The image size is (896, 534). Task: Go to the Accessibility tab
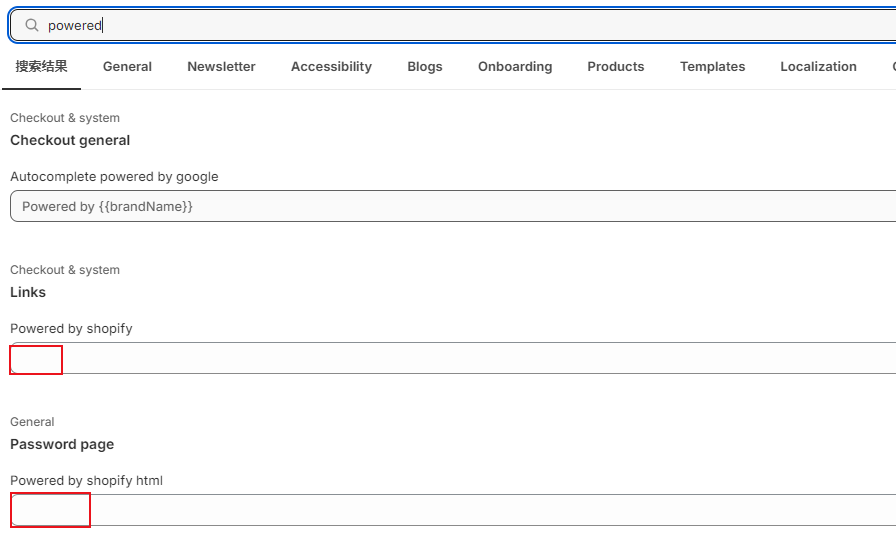(331, 67)
